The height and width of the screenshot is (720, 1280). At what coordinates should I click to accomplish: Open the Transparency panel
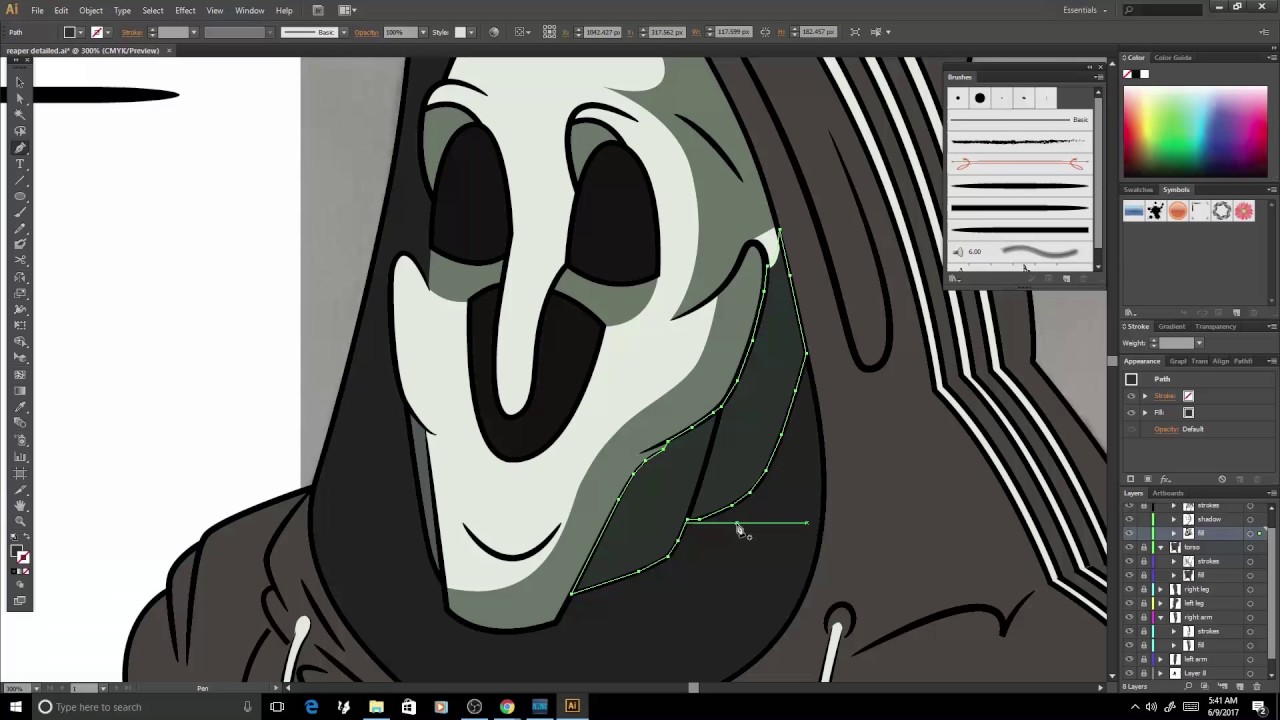1215,326
